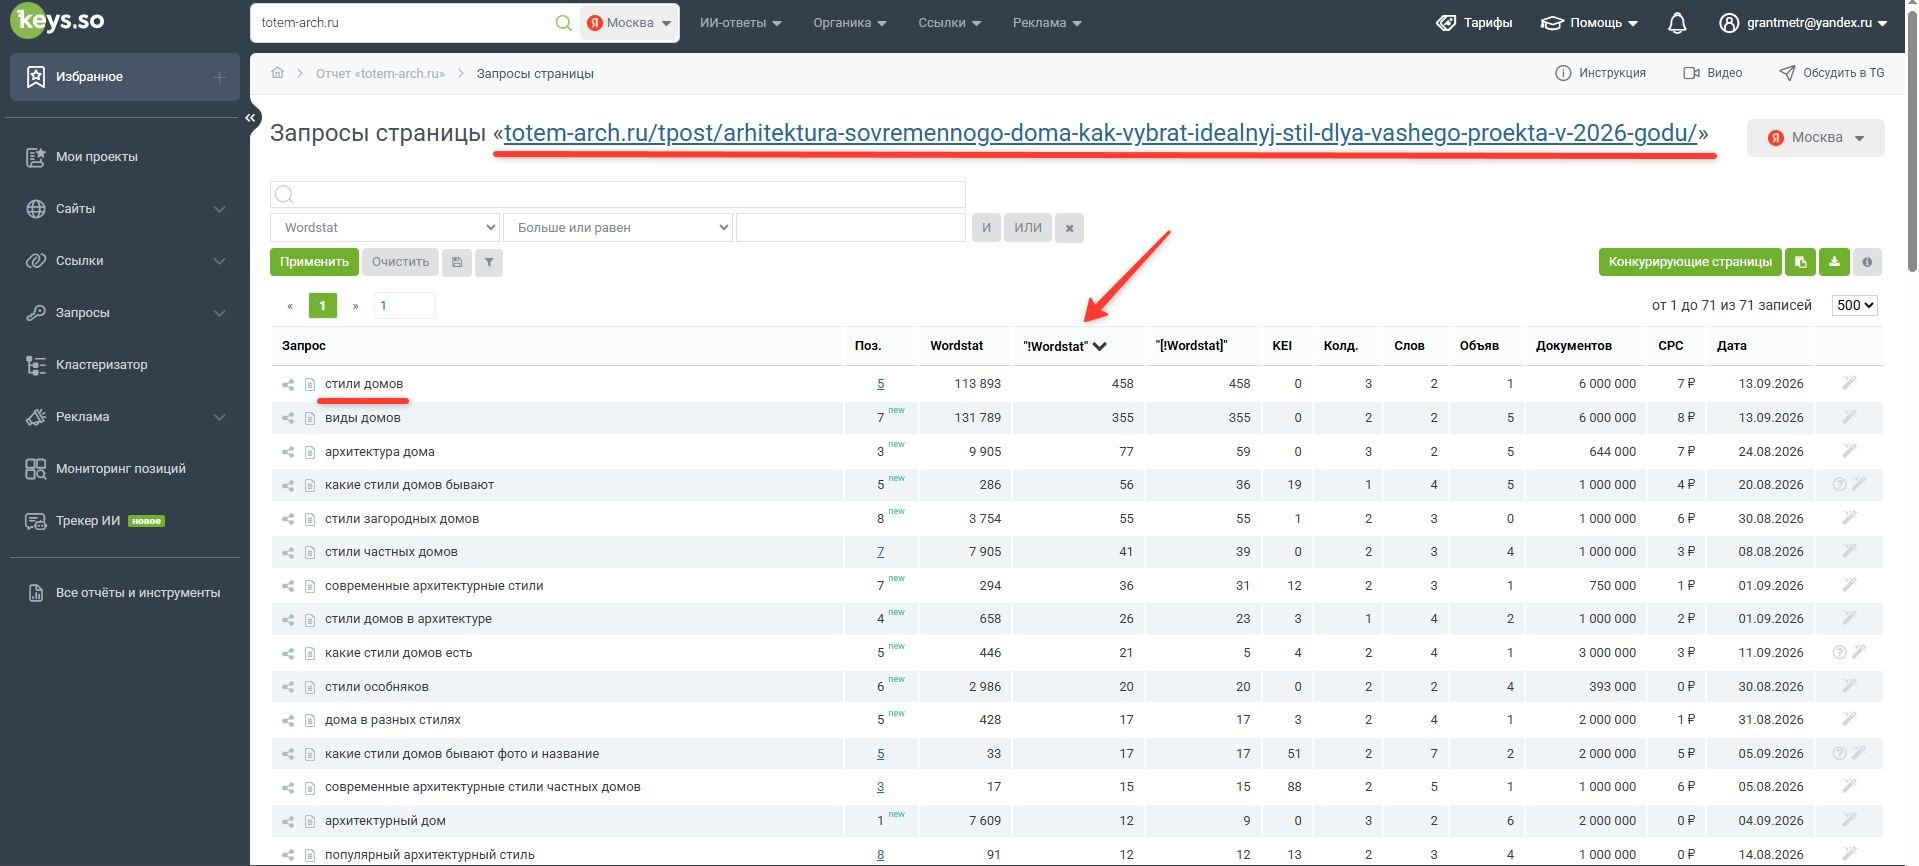Image resolution: width=1919 pixels, height=866 pixels.
Task: Open Москва region dropdown in search bar
Action: click(x=629, y=23)
